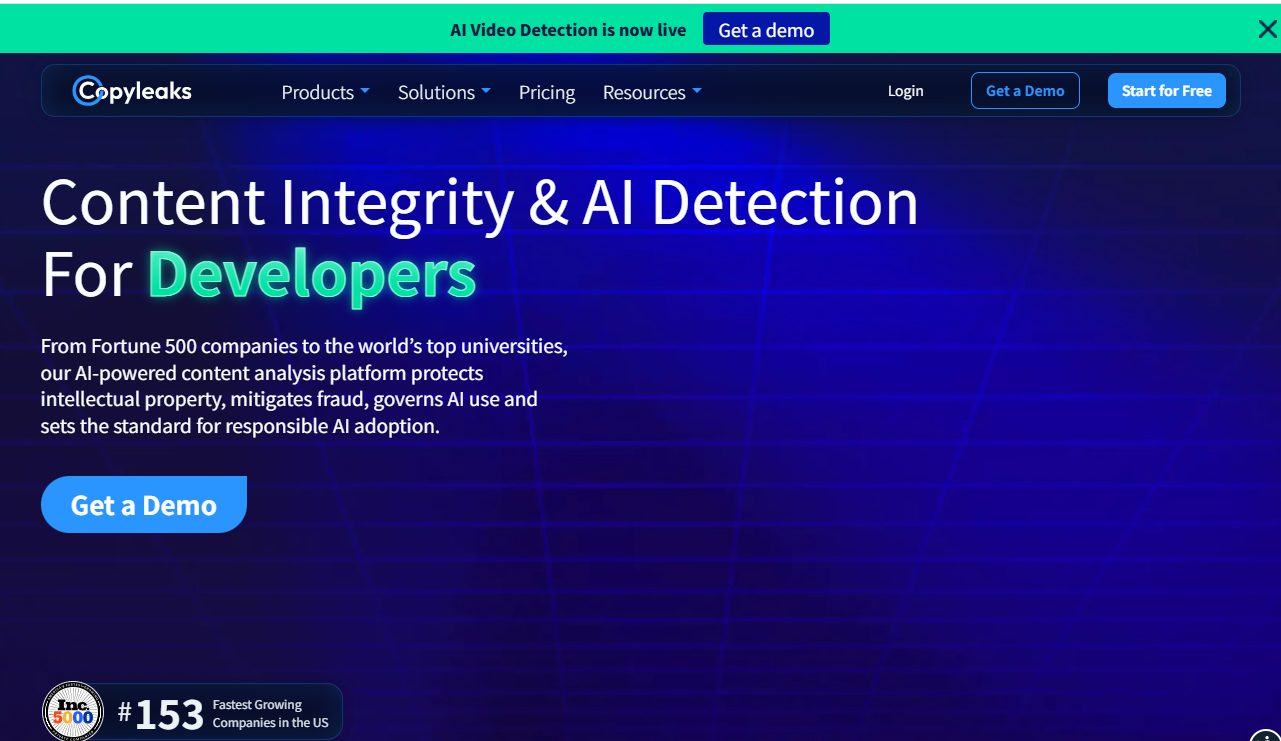Screen dimensions: 1281x741
Task: Click the banner's Get a demo button
Action: tap(766, 30)
